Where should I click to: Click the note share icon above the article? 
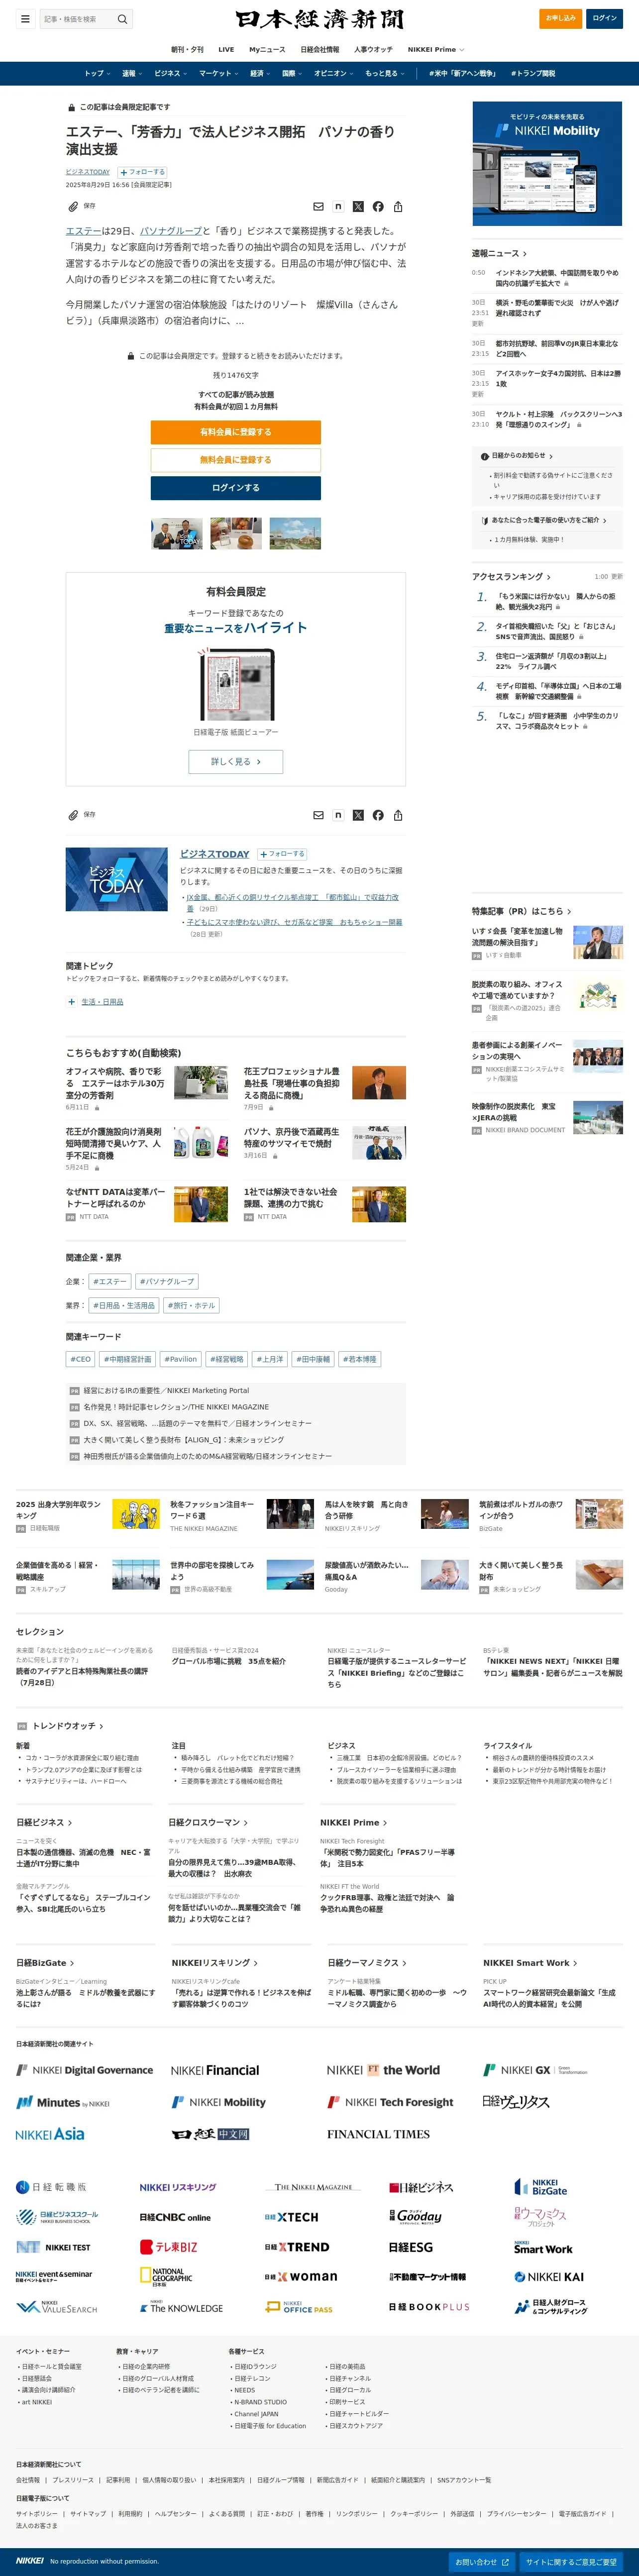tap(338, 207)
